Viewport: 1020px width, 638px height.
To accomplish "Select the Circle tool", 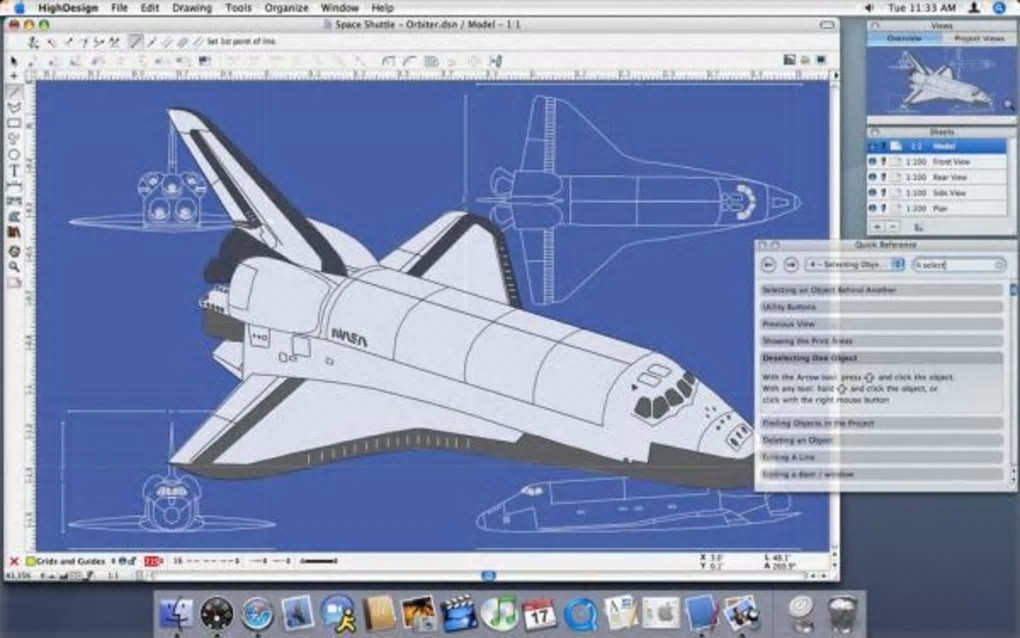I will [x=14, y=155].
